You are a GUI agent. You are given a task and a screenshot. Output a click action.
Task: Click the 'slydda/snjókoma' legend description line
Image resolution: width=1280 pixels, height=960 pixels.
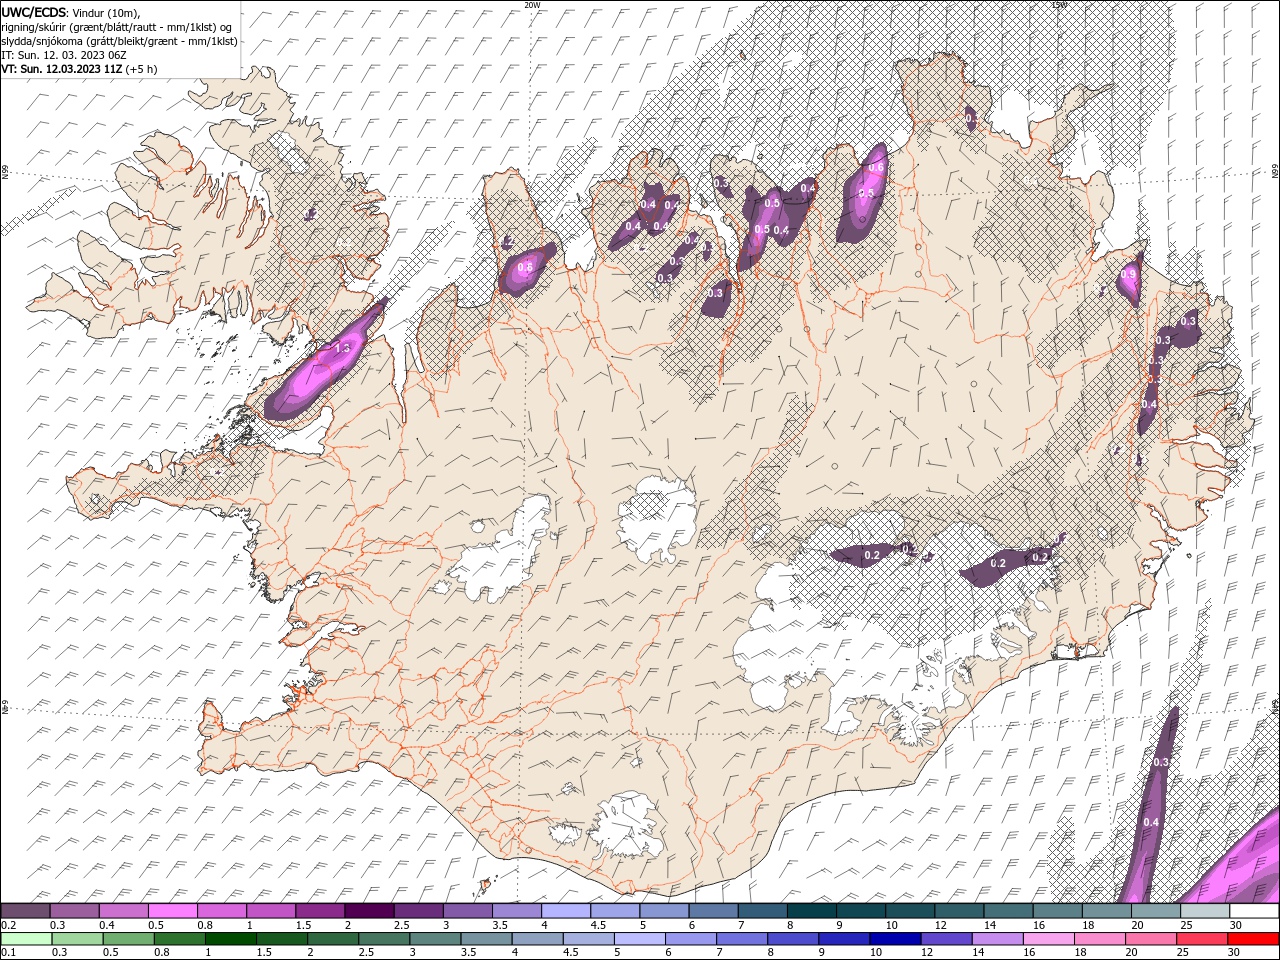[x=119, y=41]
